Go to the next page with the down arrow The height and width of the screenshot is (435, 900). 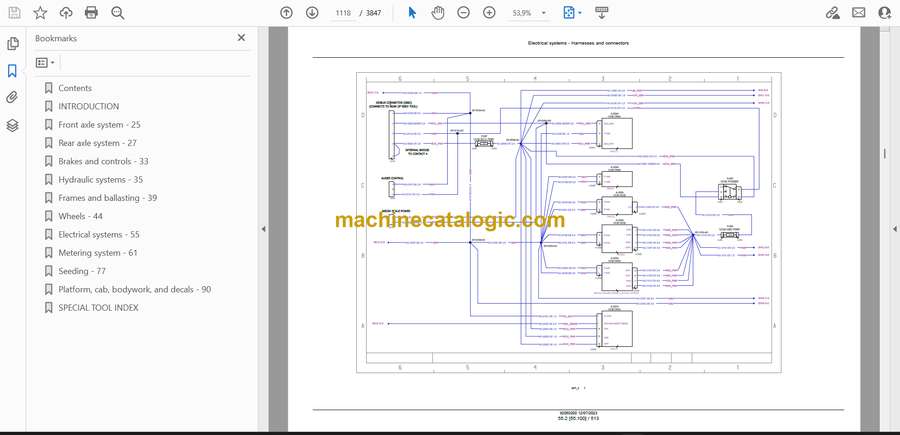tap(312, 13)
